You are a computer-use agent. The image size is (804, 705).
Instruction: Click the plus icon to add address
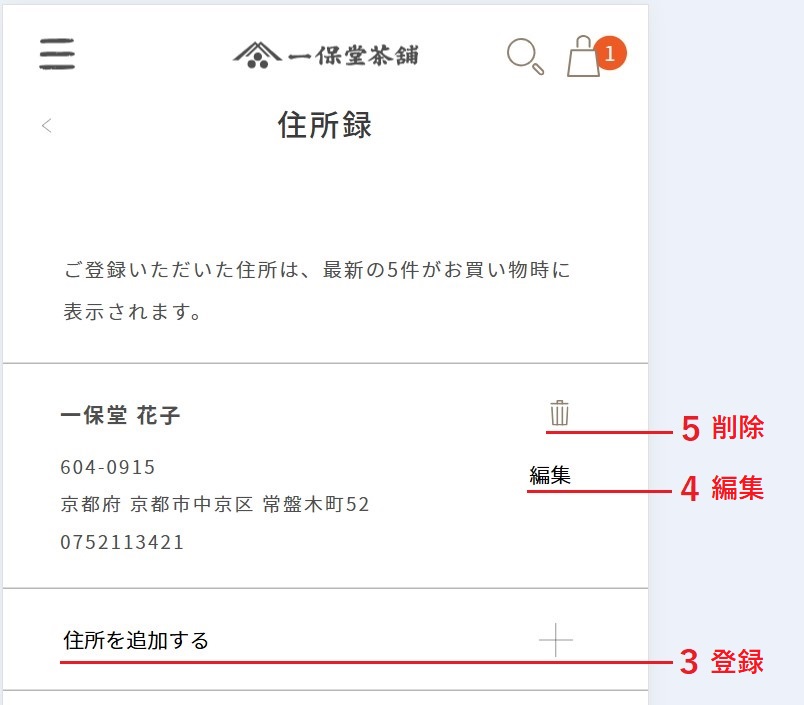[556, 640]
